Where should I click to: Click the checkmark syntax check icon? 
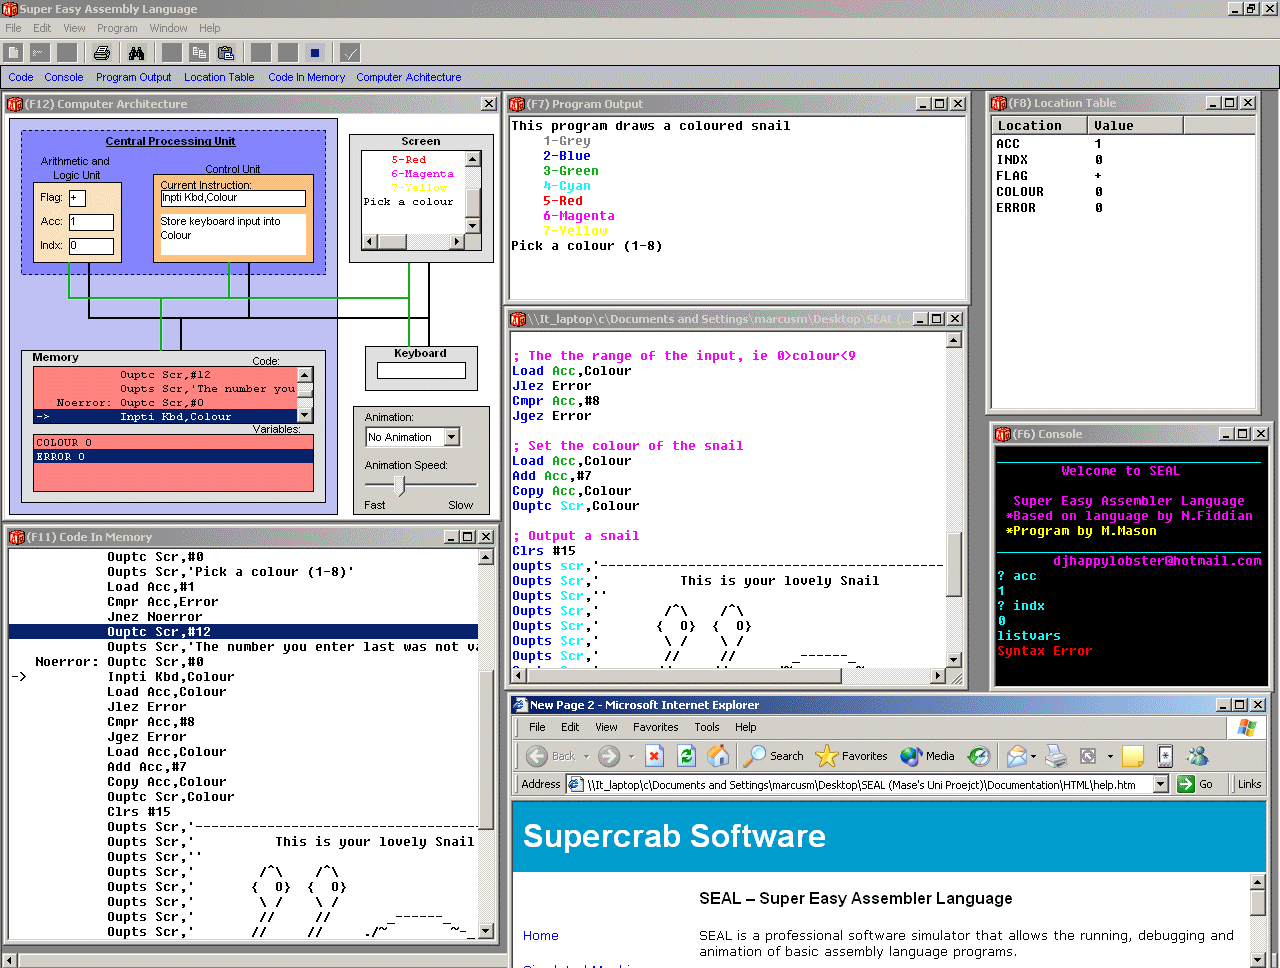point(350,53)
